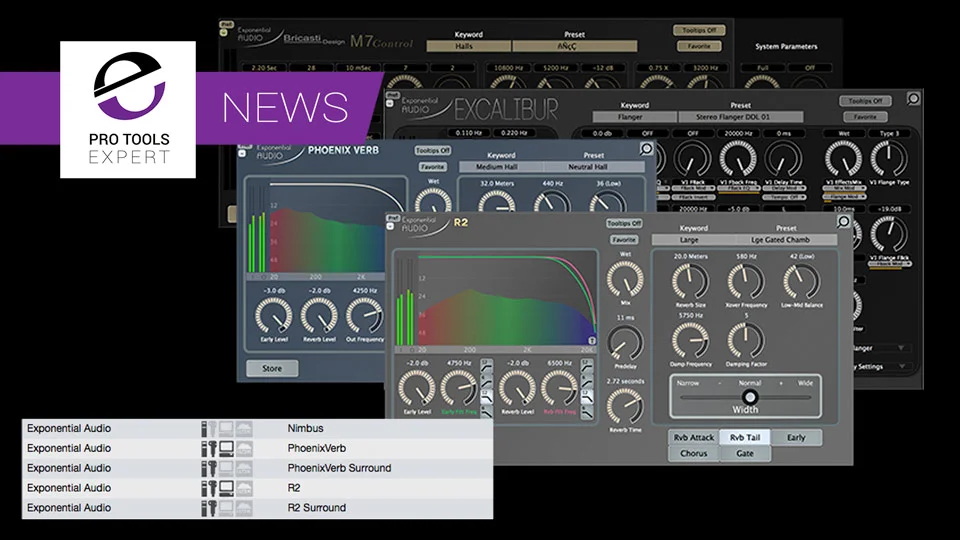Viewport: 960px width, 540px height.
Task: Click the R2 Reverb Time knob
Action: (x=625, y=406)
